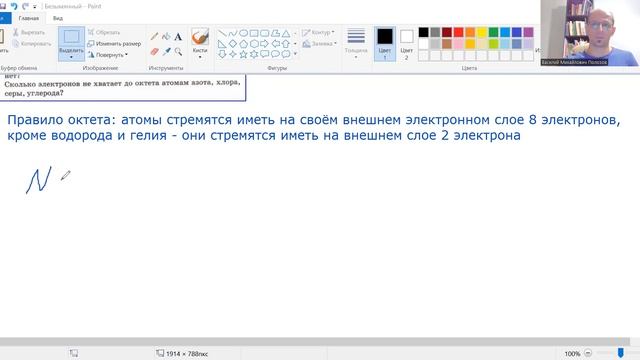Choose the orange color swatch

pyautogui.click(x=470, y=32)
